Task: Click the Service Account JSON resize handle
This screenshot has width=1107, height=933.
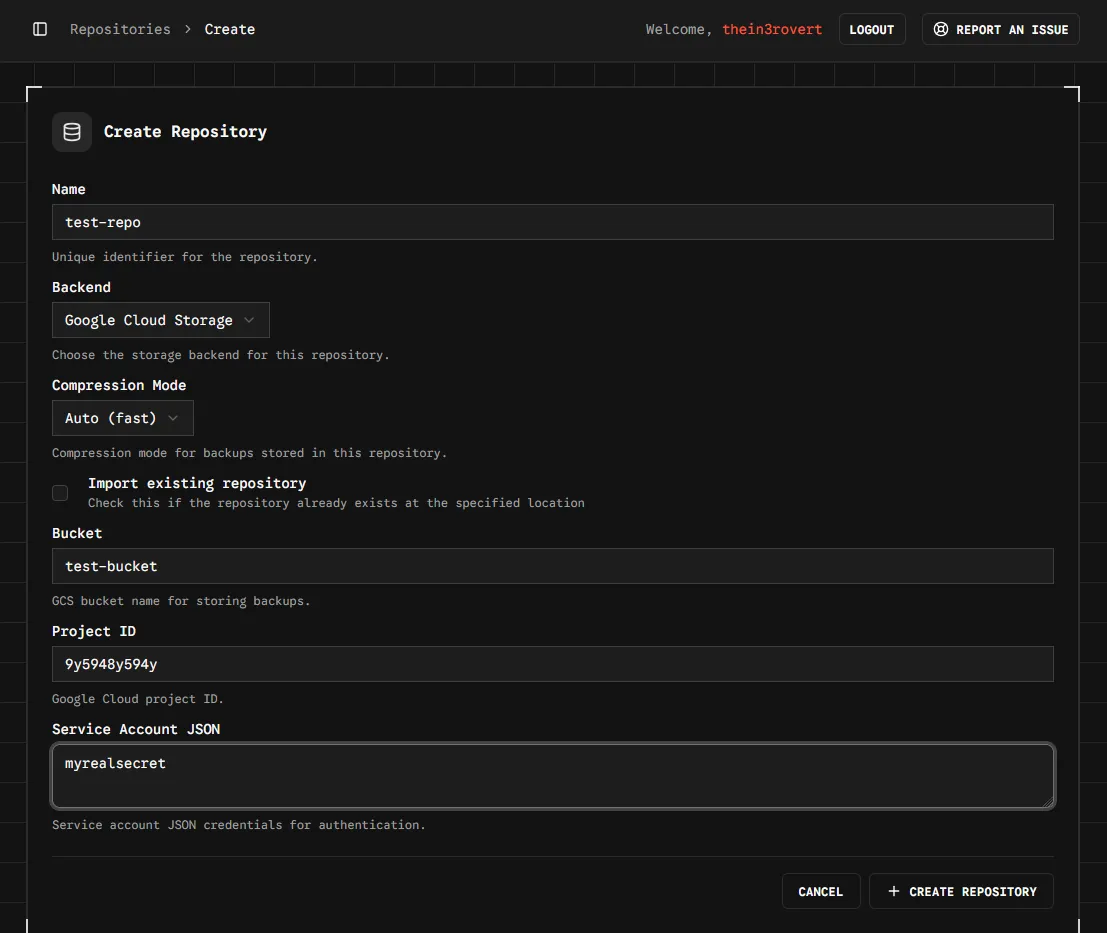Action: pos(1047,801)
